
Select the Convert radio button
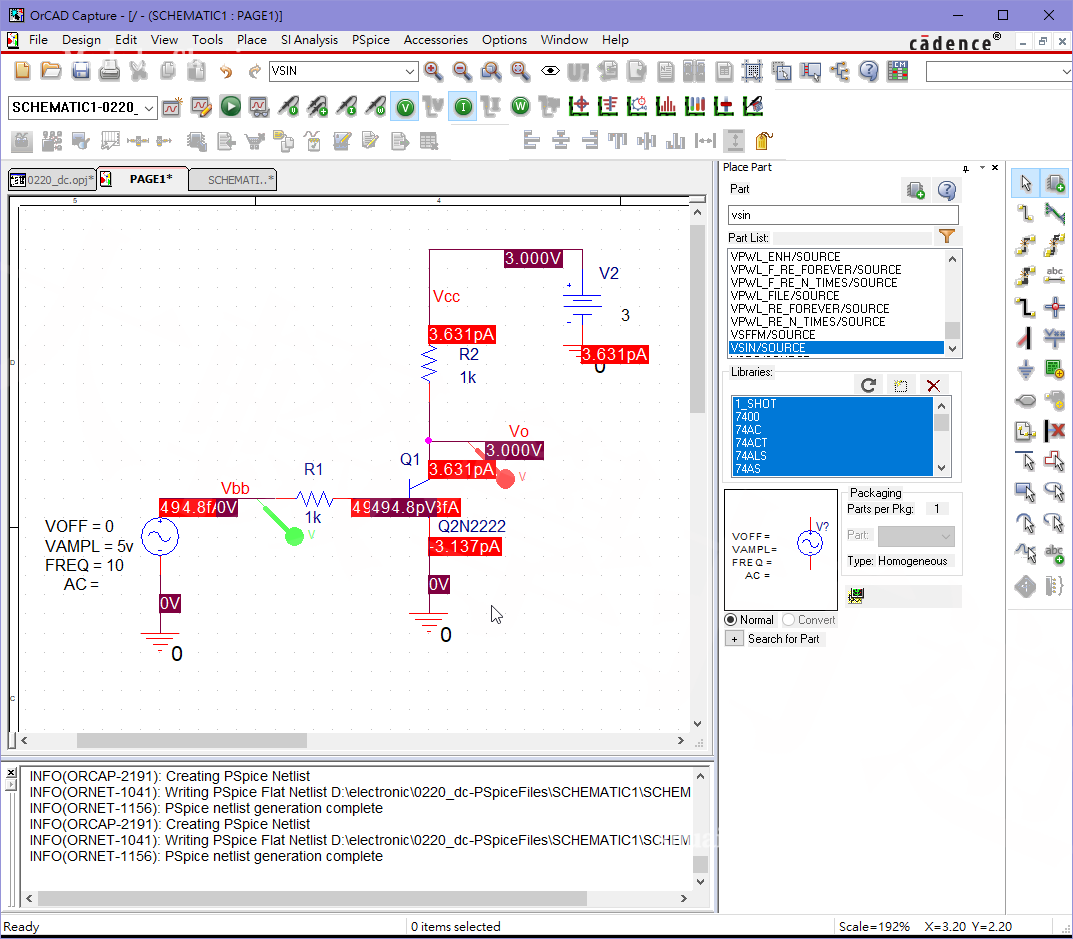(789, 619)
